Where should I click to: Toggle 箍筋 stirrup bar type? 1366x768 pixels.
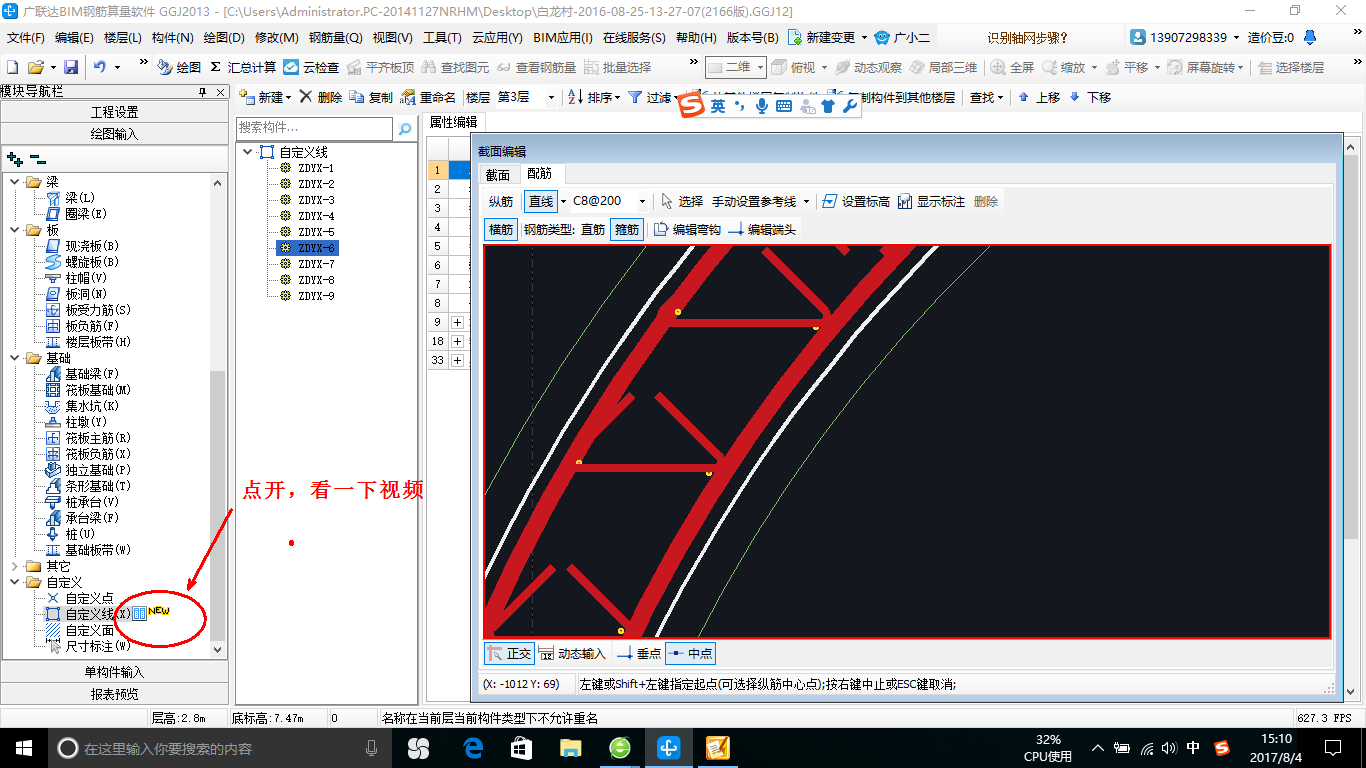point(627,229)
